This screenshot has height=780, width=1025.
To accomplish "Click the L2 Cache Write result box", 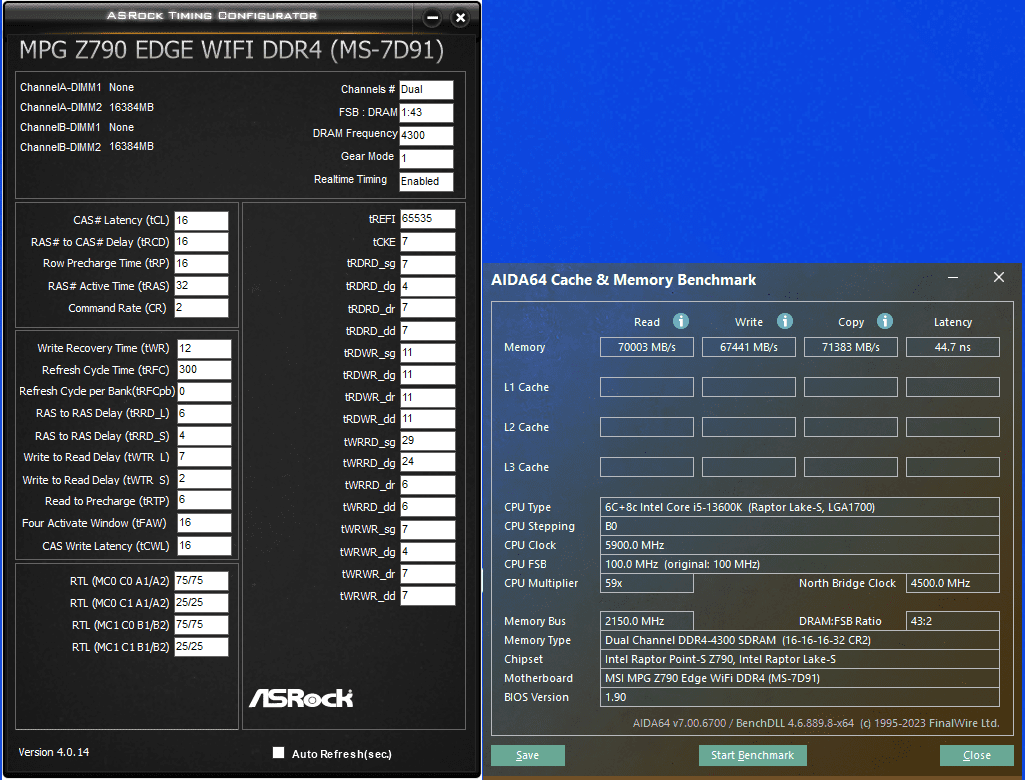I will tap(748, 427).
